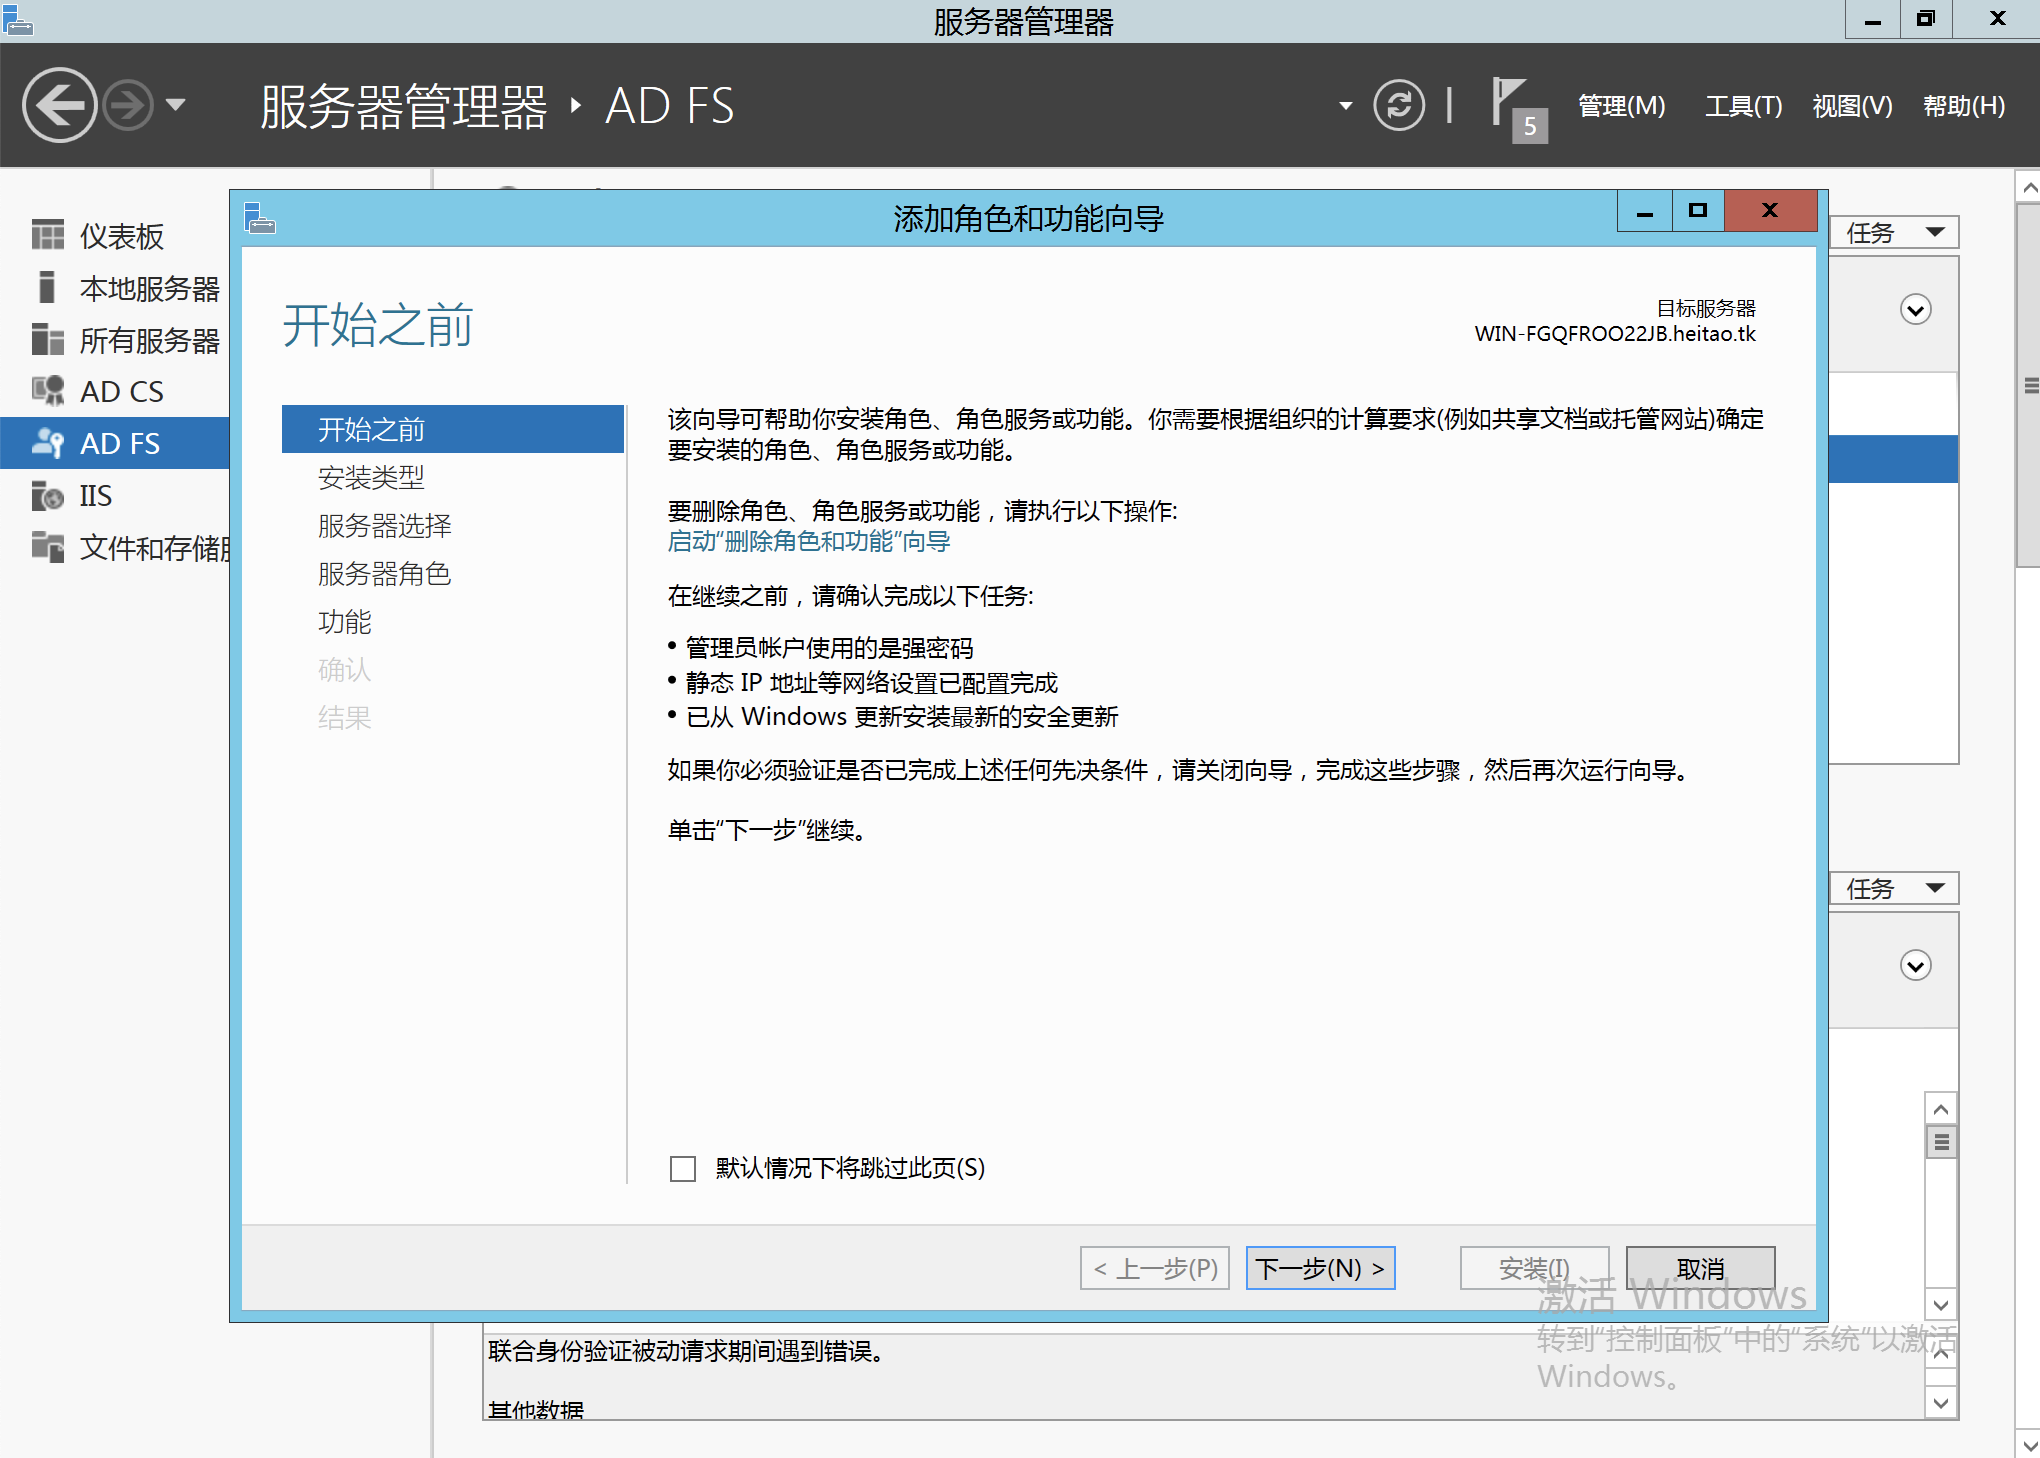Expand the address breadcrumb dropdown arrow
The height and width of the screenshot is (1458, 2040).
1346,105
